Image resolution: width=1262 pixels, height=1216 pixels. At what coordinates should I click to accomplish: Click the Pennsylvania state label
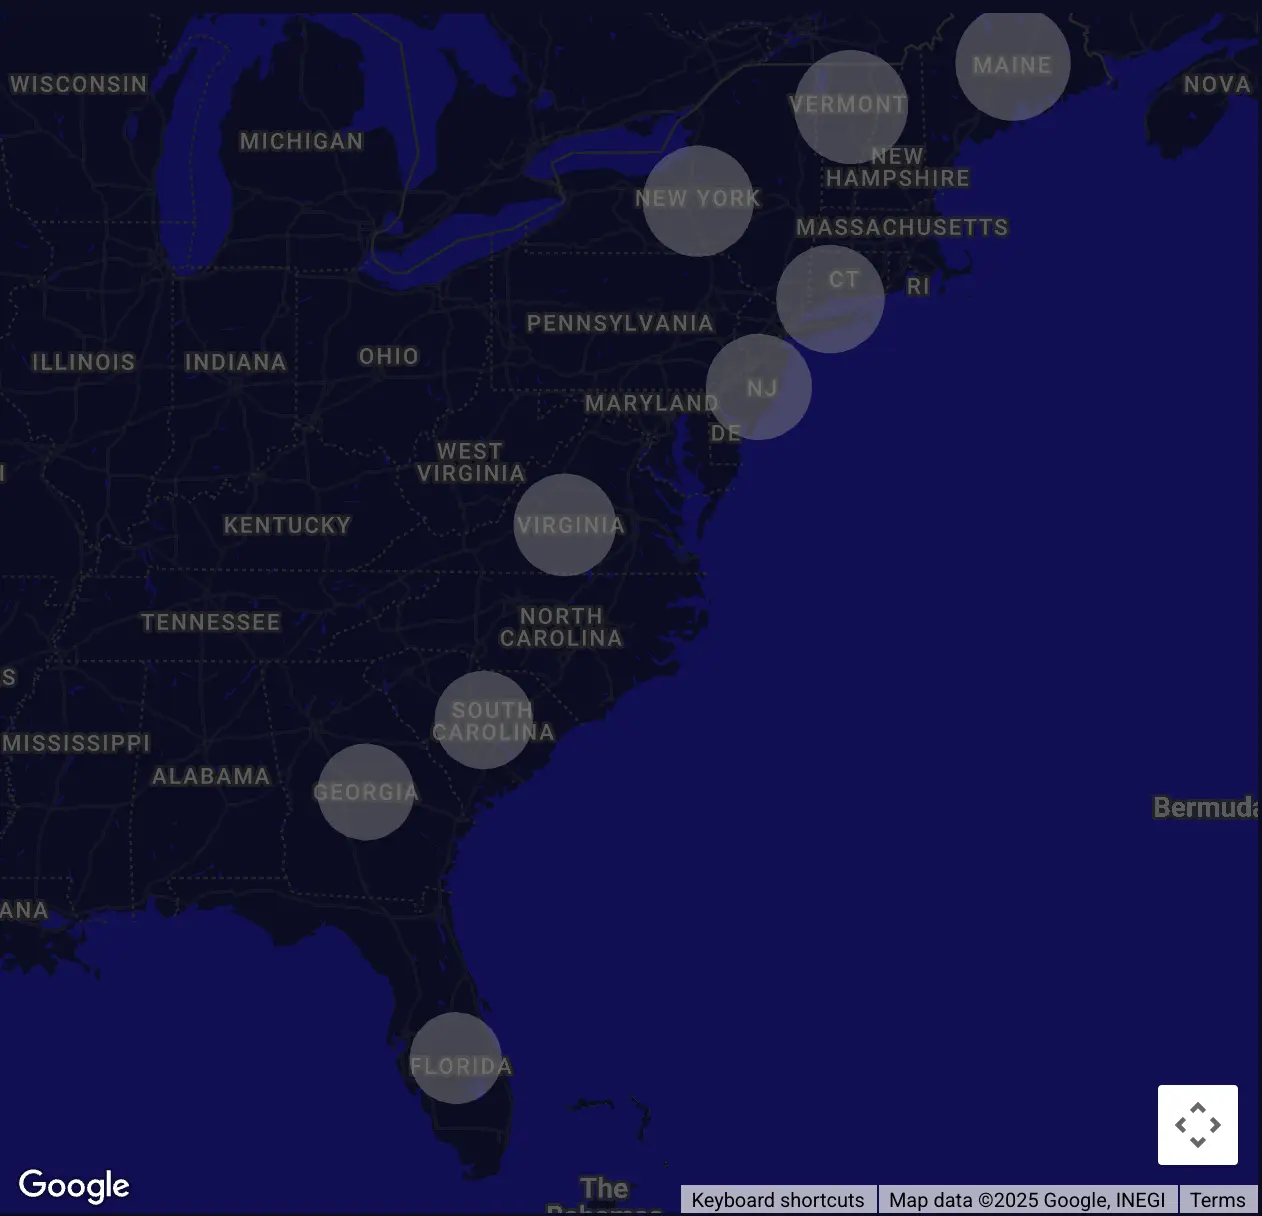[620, 323]
